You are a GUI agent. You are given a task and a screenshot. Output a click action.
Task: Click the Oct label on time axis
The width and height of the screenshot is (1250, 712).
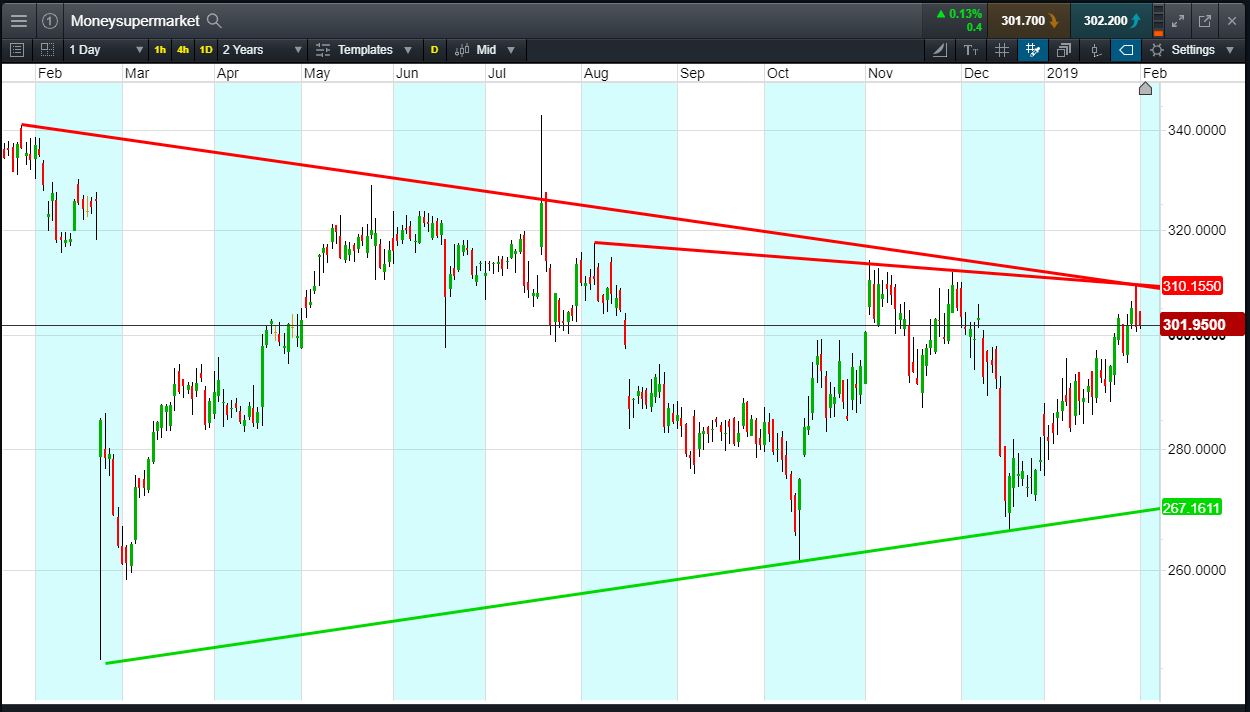[777, 73]
